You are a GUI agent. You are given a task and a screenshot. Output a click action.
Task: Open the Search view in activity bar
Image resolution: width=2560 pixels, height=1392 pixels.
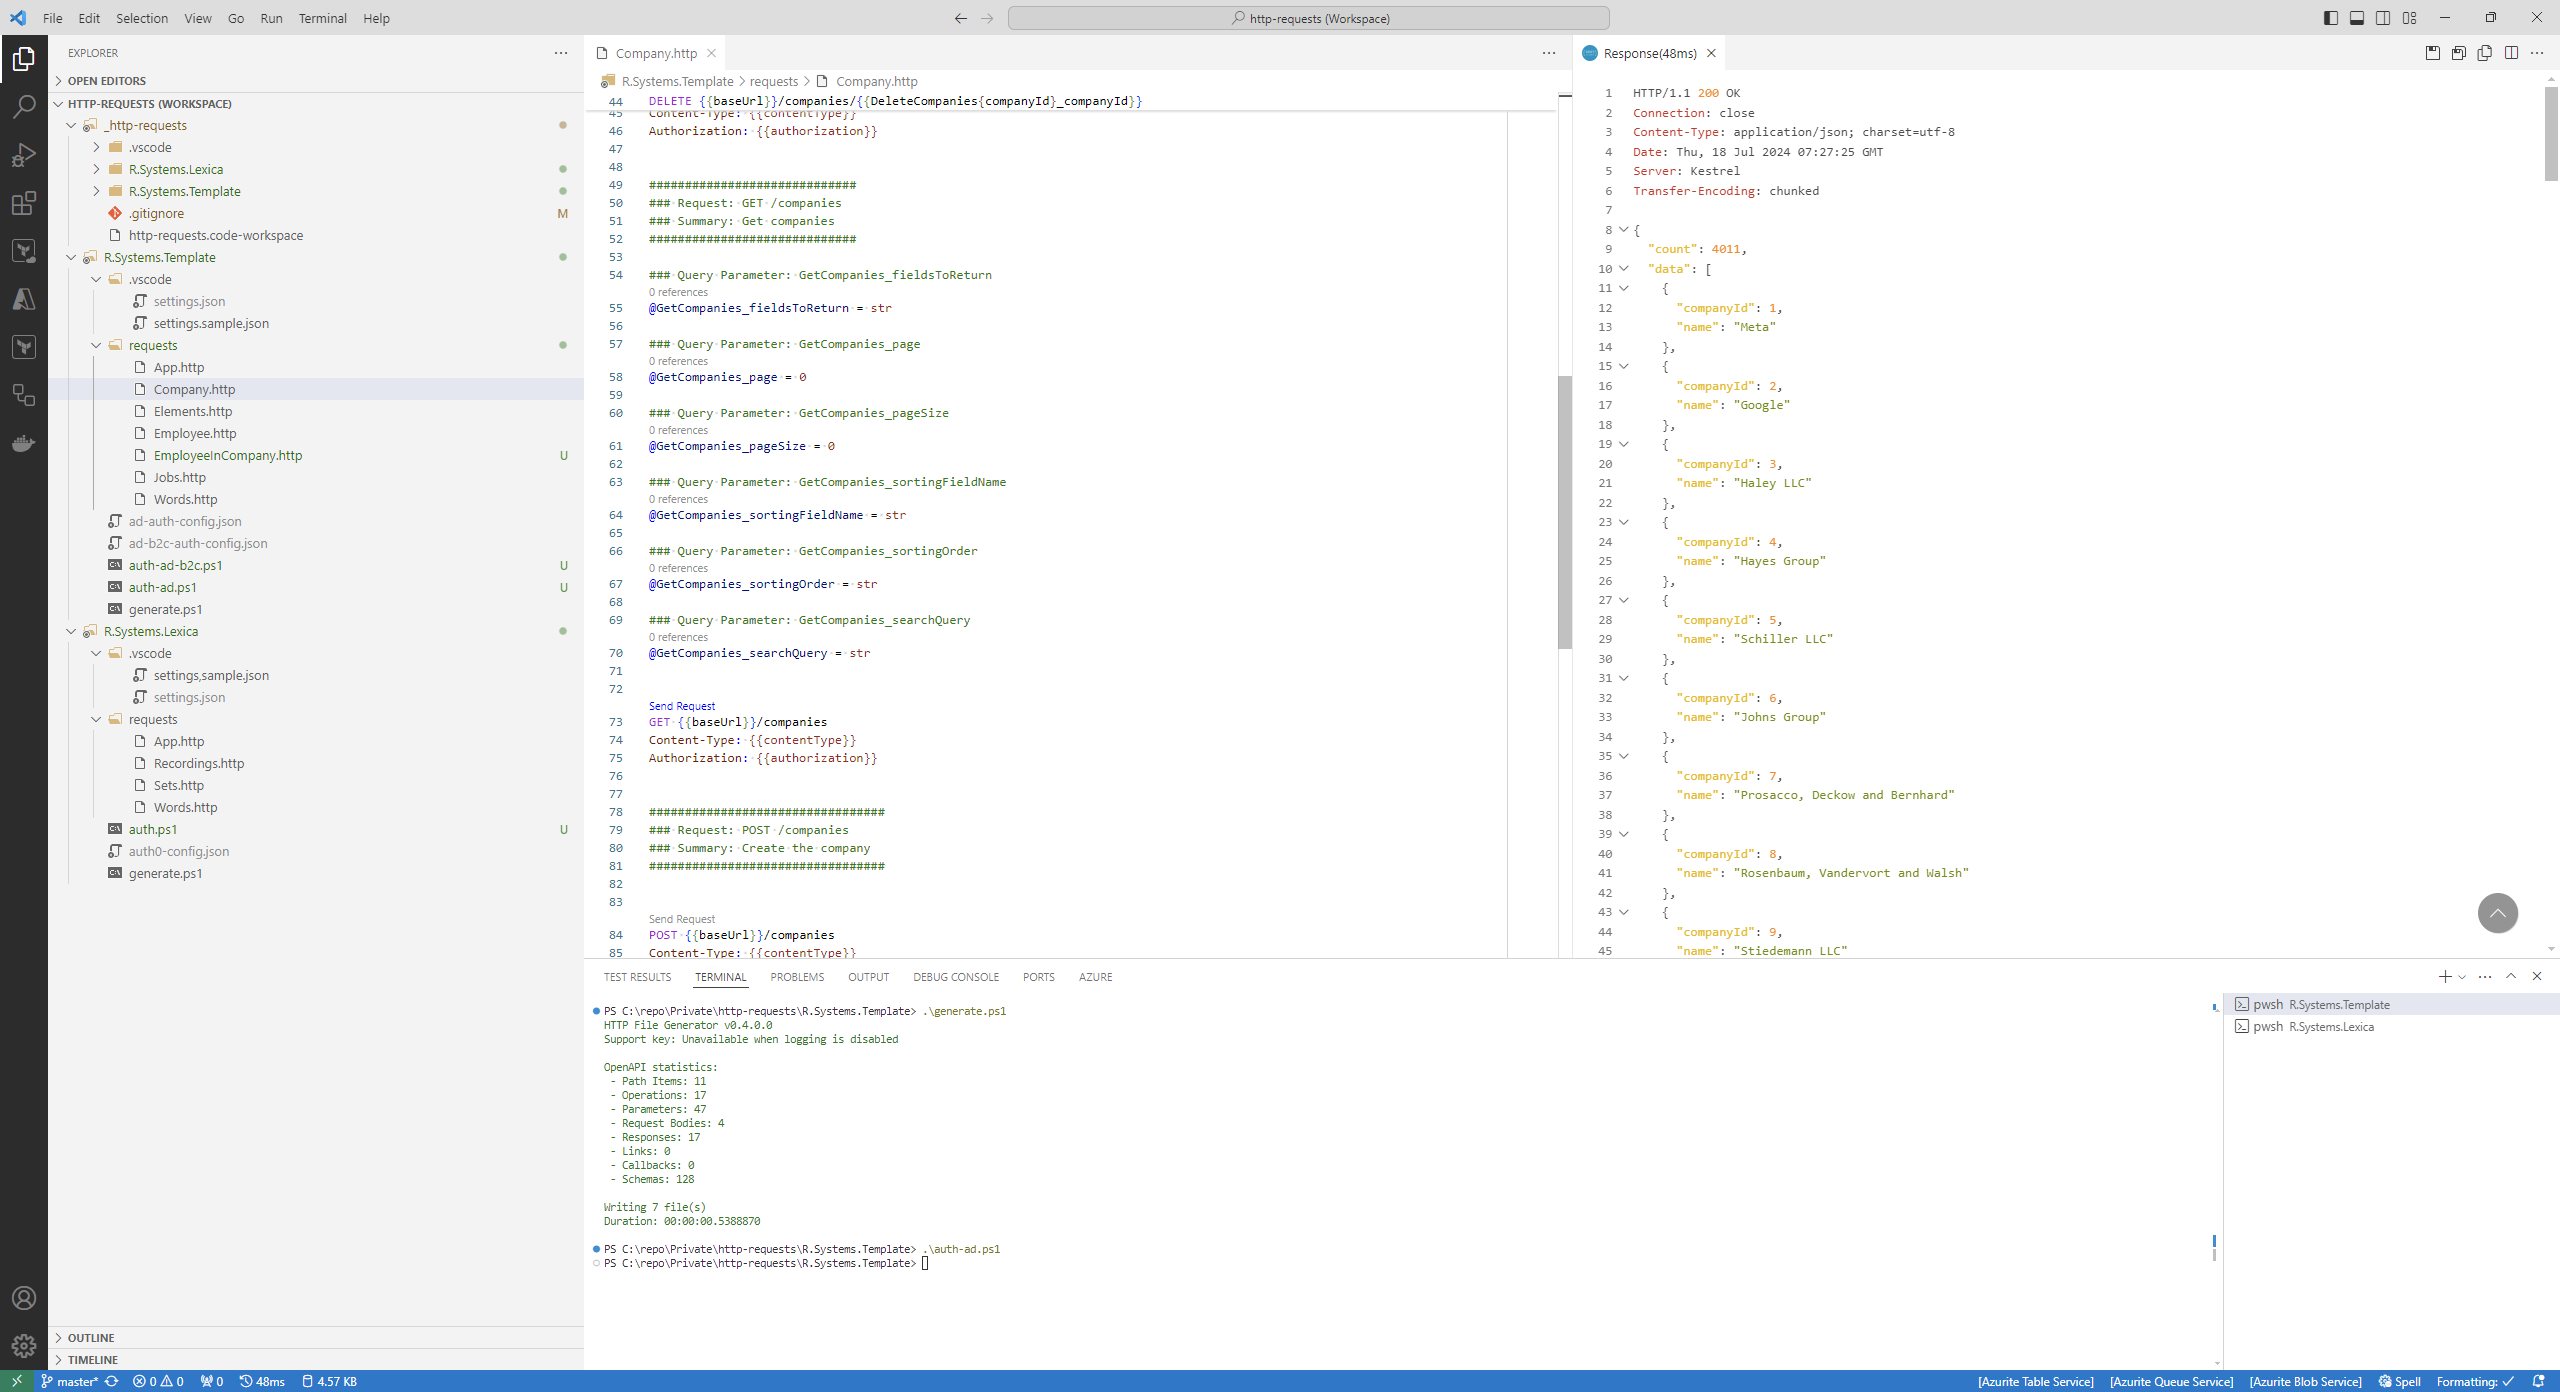click(x=24, y=107)
